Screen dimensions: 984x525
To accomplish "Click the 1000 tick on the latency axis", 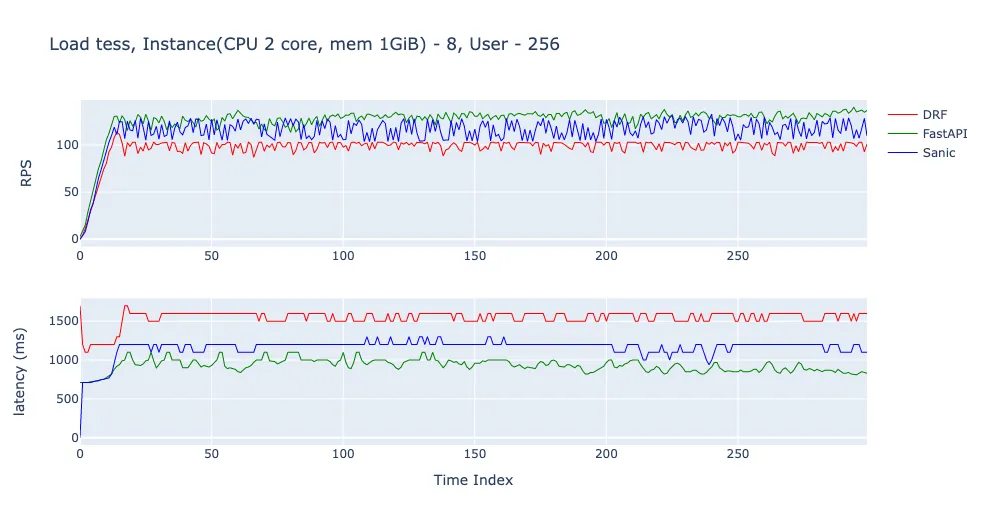I will tap(64, 360).
